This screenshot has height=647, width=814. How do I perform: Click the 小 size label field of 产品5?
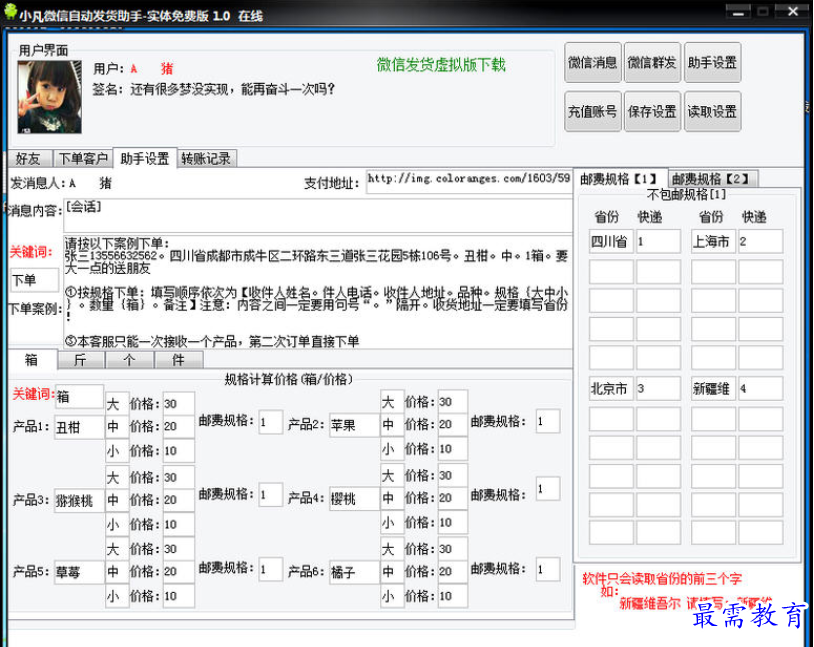pyautogui.click(x=117, y=596)
